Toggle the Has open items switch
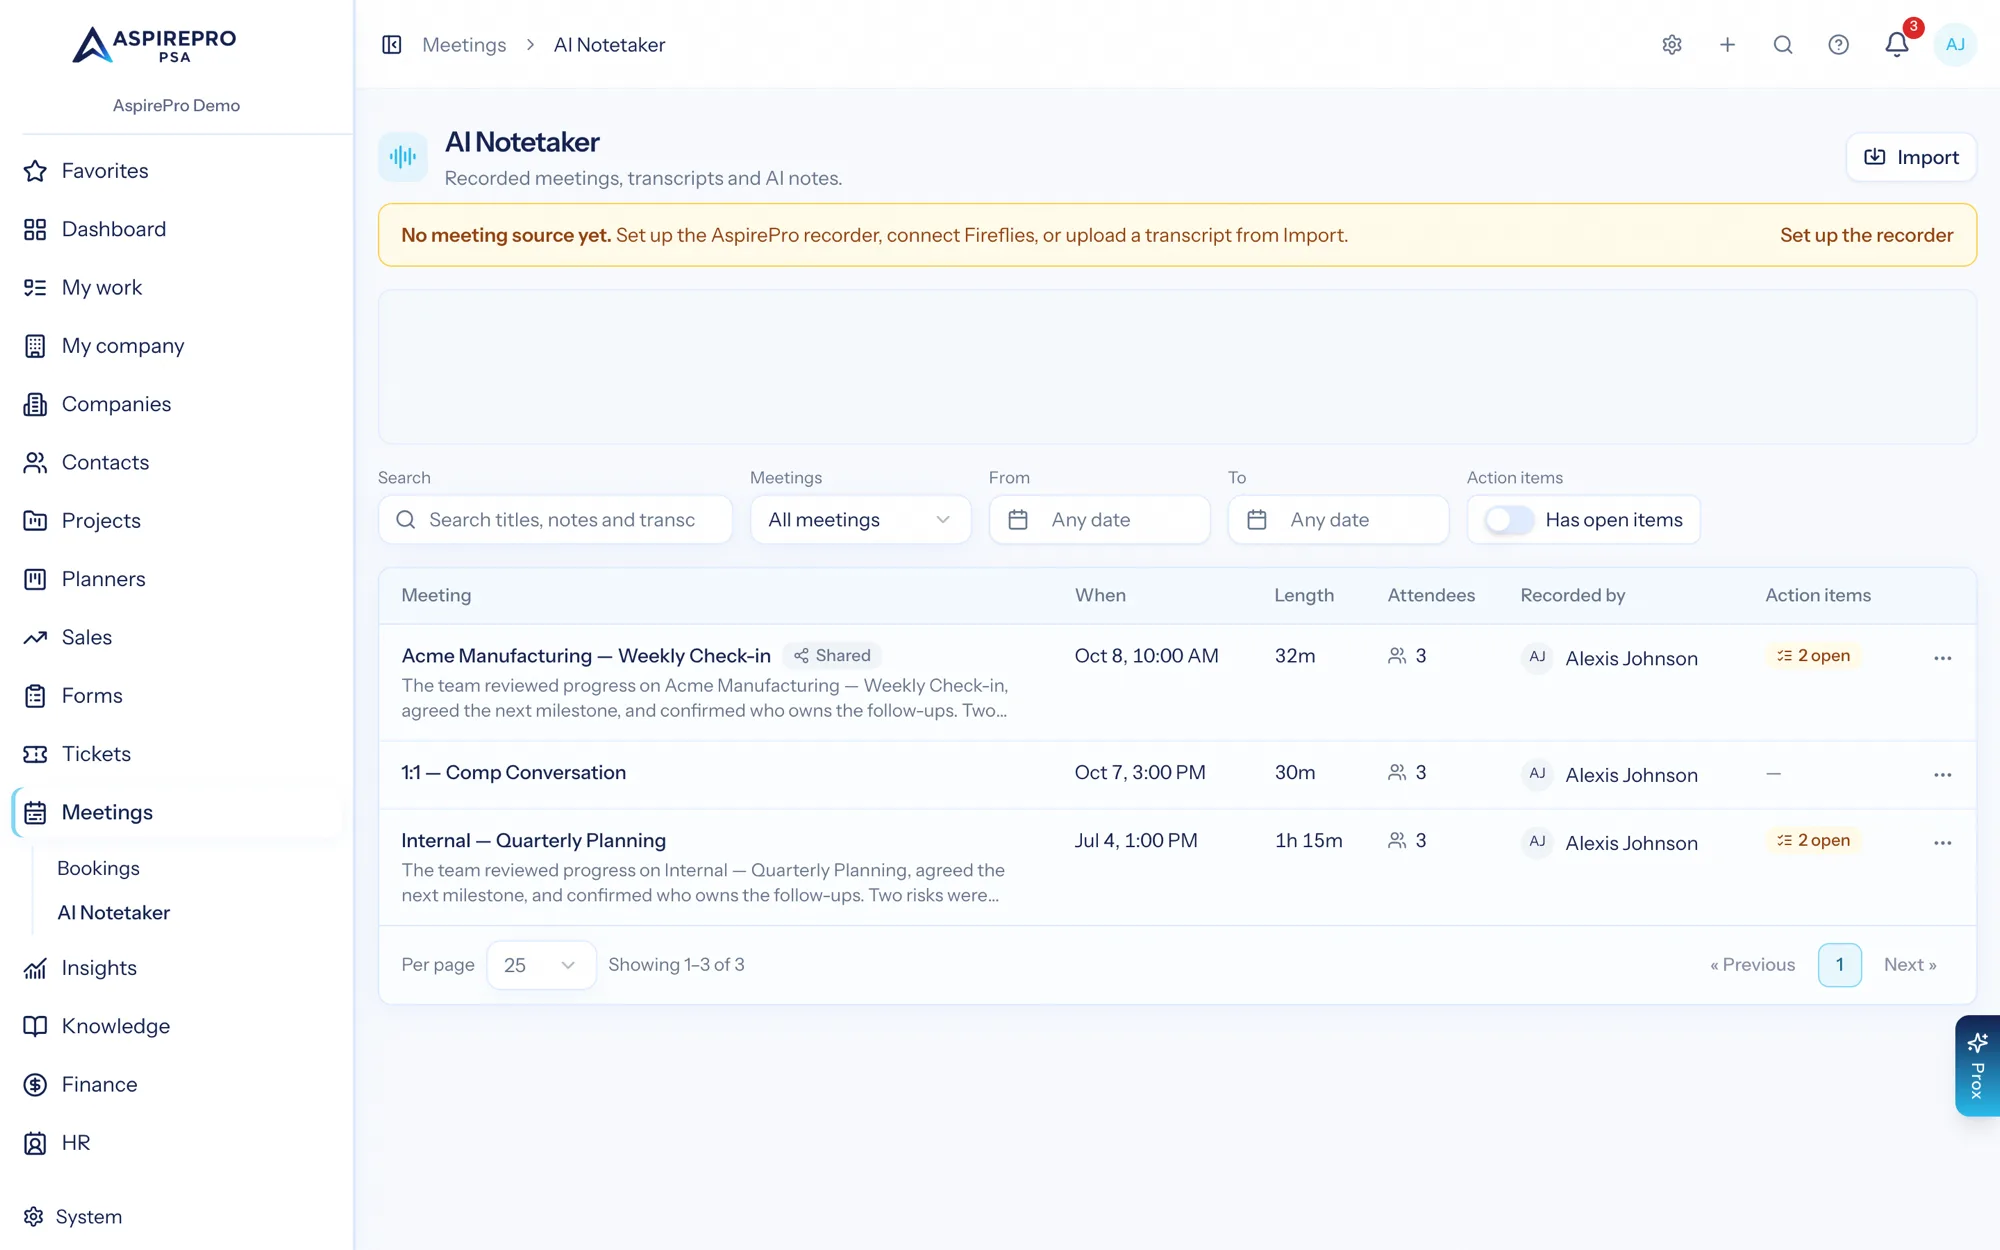Image resolution: width=2000 pixels, height=1250 pixels. (1508, 520)
